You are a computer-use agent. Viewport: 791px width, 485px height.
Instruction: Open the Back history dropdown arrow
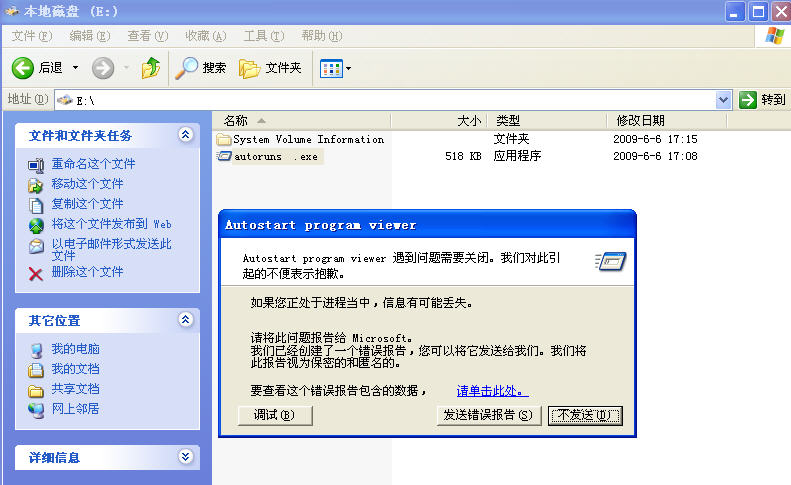coord(75,68)
